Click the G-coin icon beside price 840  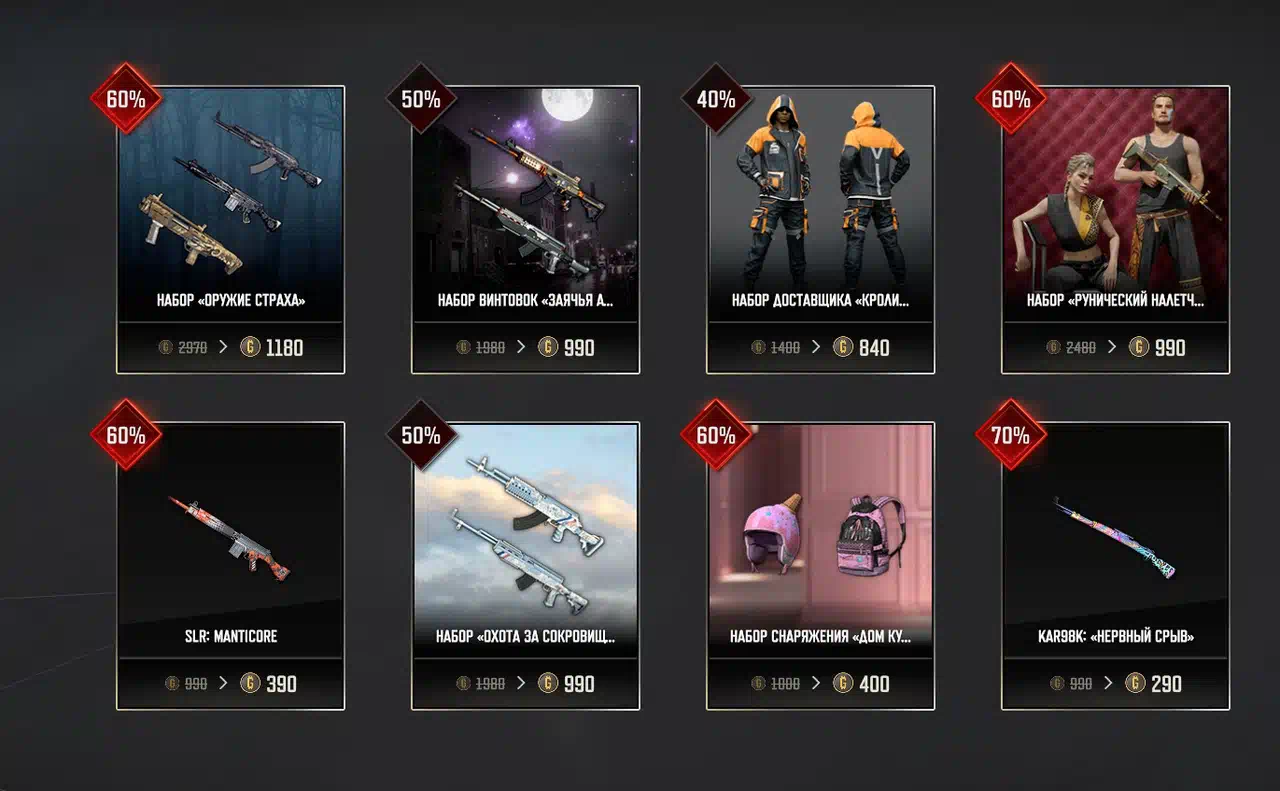point(843,348)
